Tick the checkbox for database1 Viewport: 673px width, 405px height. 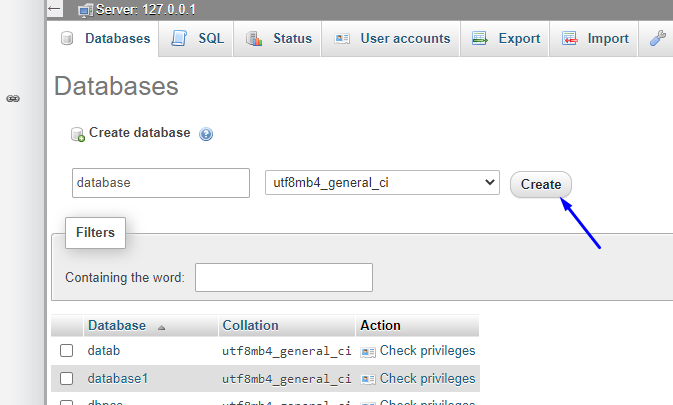pyautogui.click(x=67, y=378)
